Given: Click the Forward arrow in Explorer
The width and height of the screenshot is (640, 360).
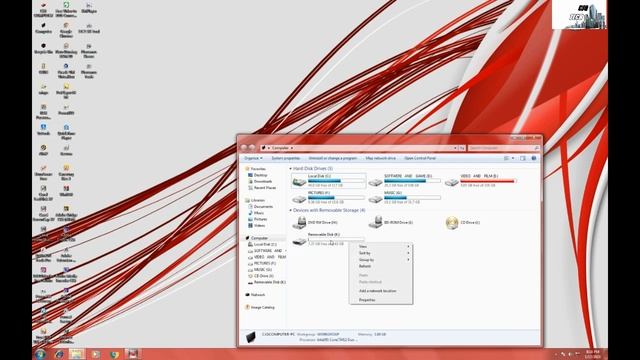Looking at the screenshot, I should [x=252, y=148].
